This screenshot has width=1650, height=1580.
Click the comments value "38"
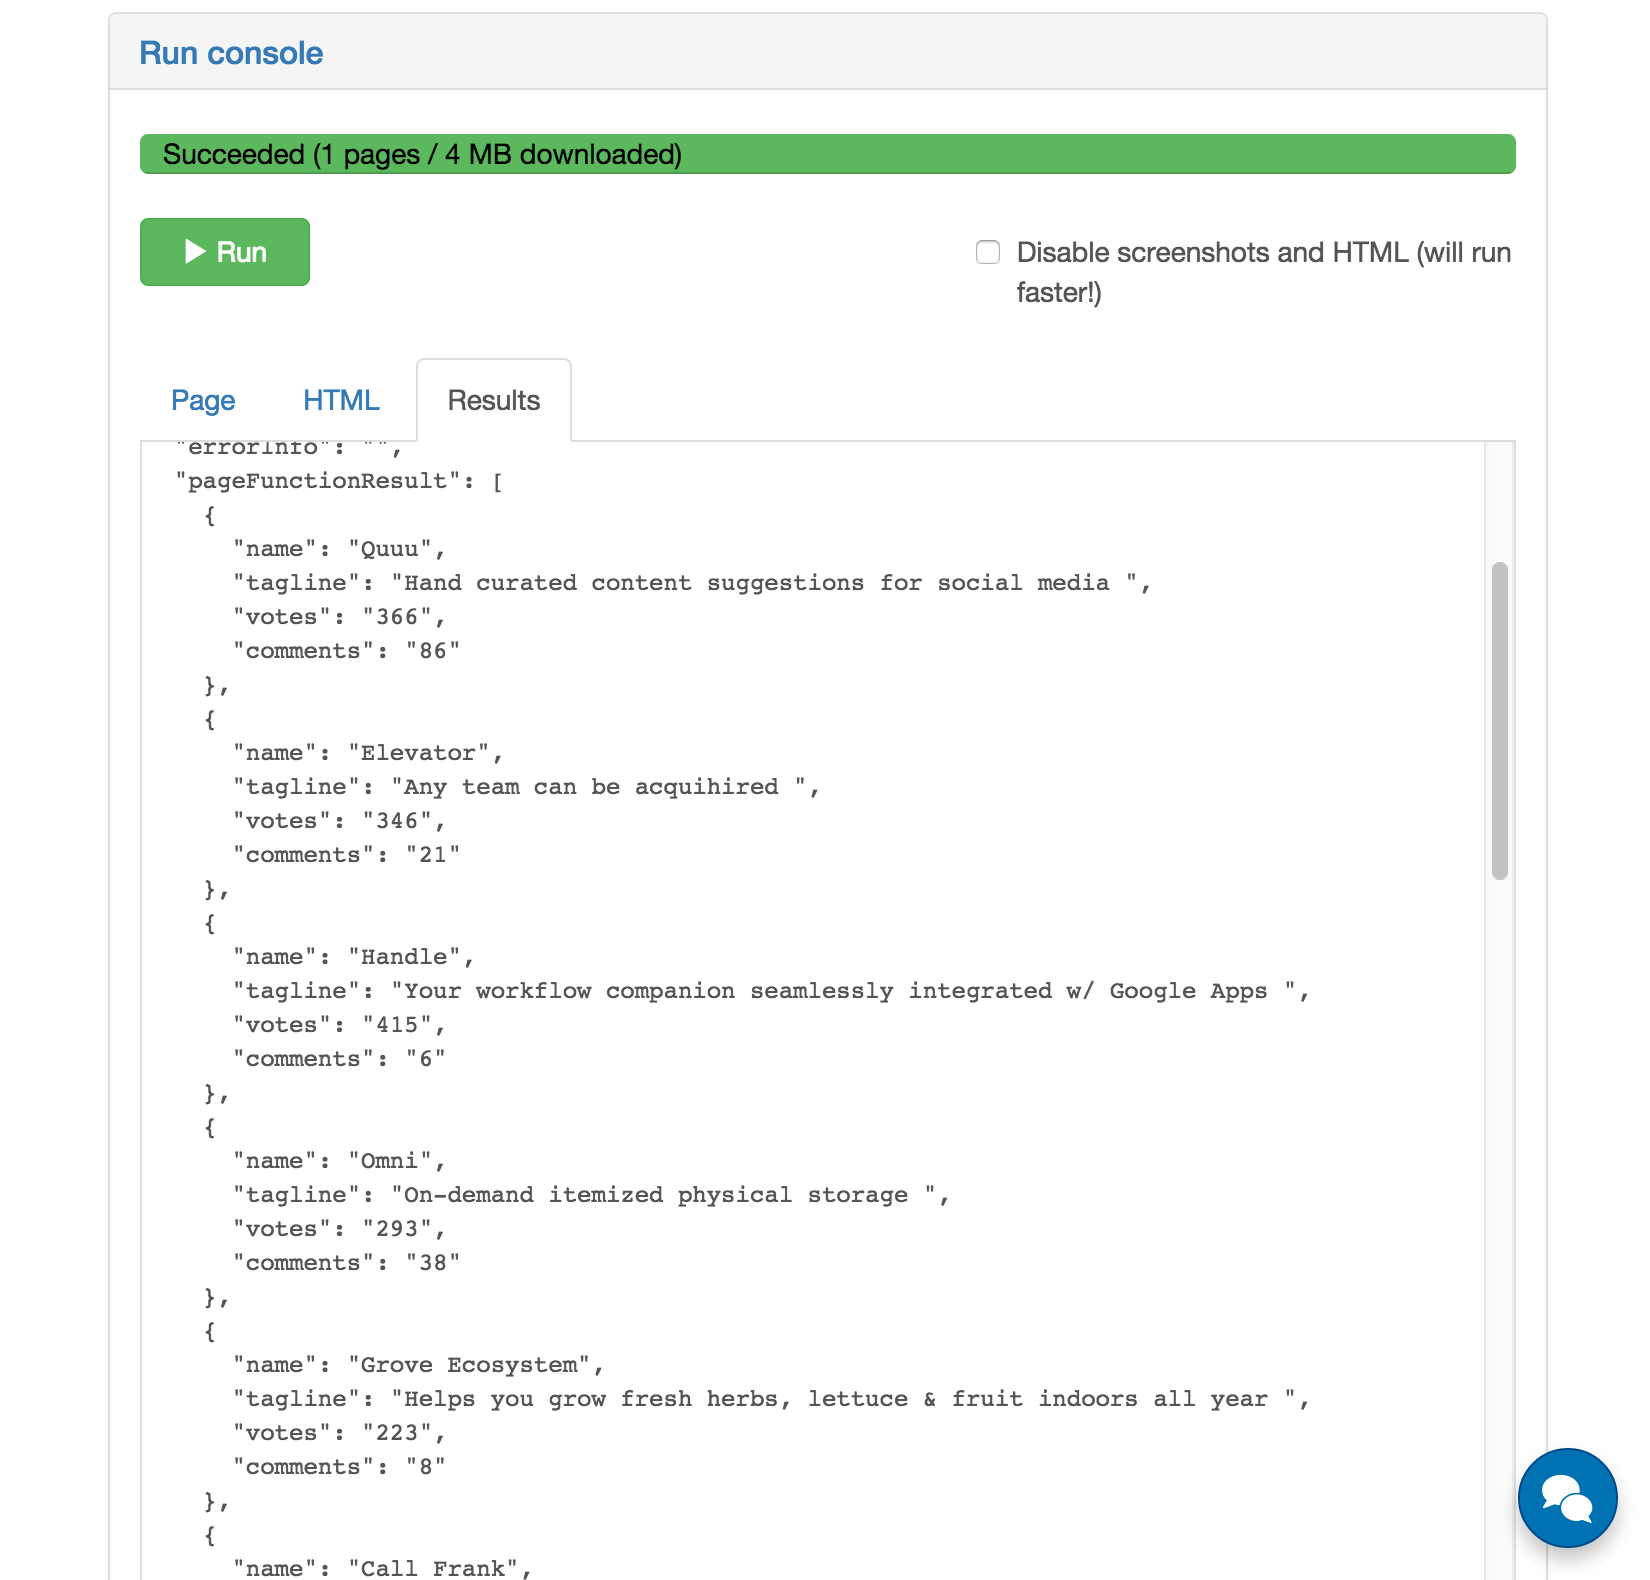[x=432, y=1263]
